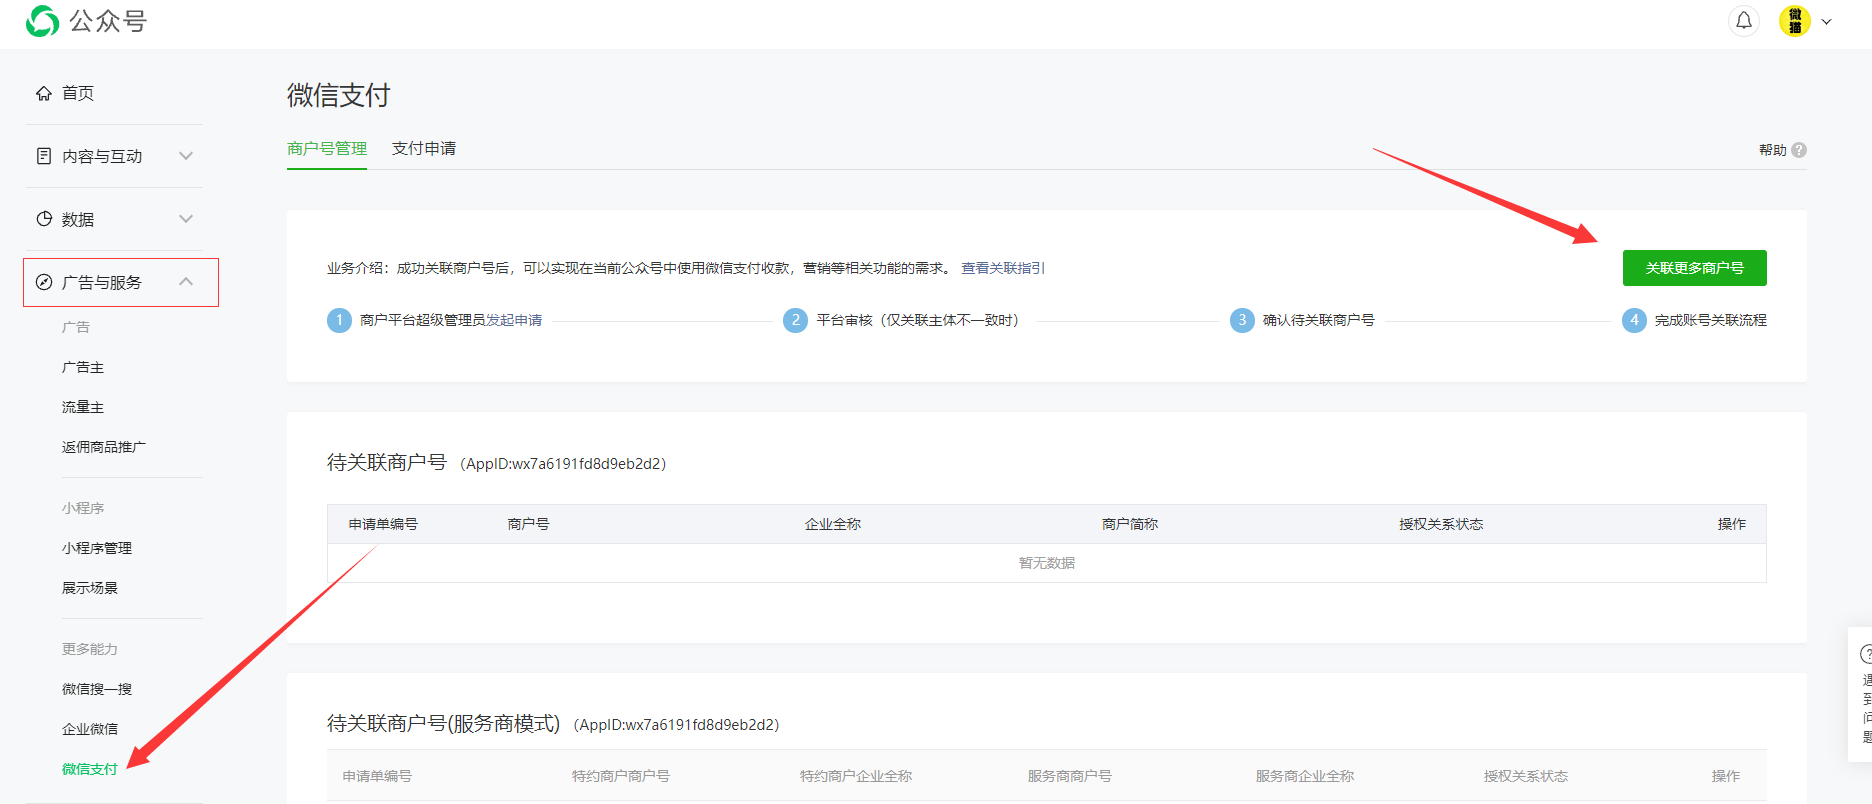Image resolution: width=1872 pixels, height=804 pixels.
Task: Click the 内容与互动 chevron
Action: [186, 156]
